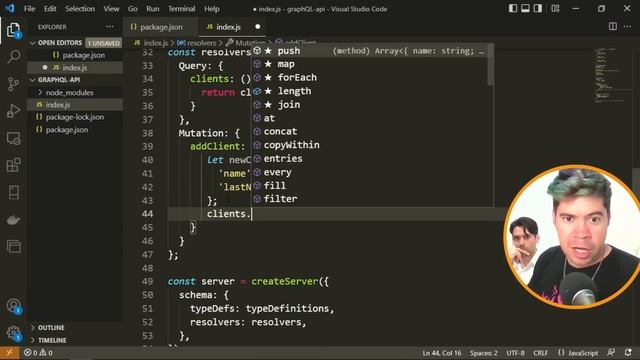The width and height of the screenshot is (640, 360).
Task: Choose the copyWithin suggestion in autocomplete
Action: coord(369,145)
